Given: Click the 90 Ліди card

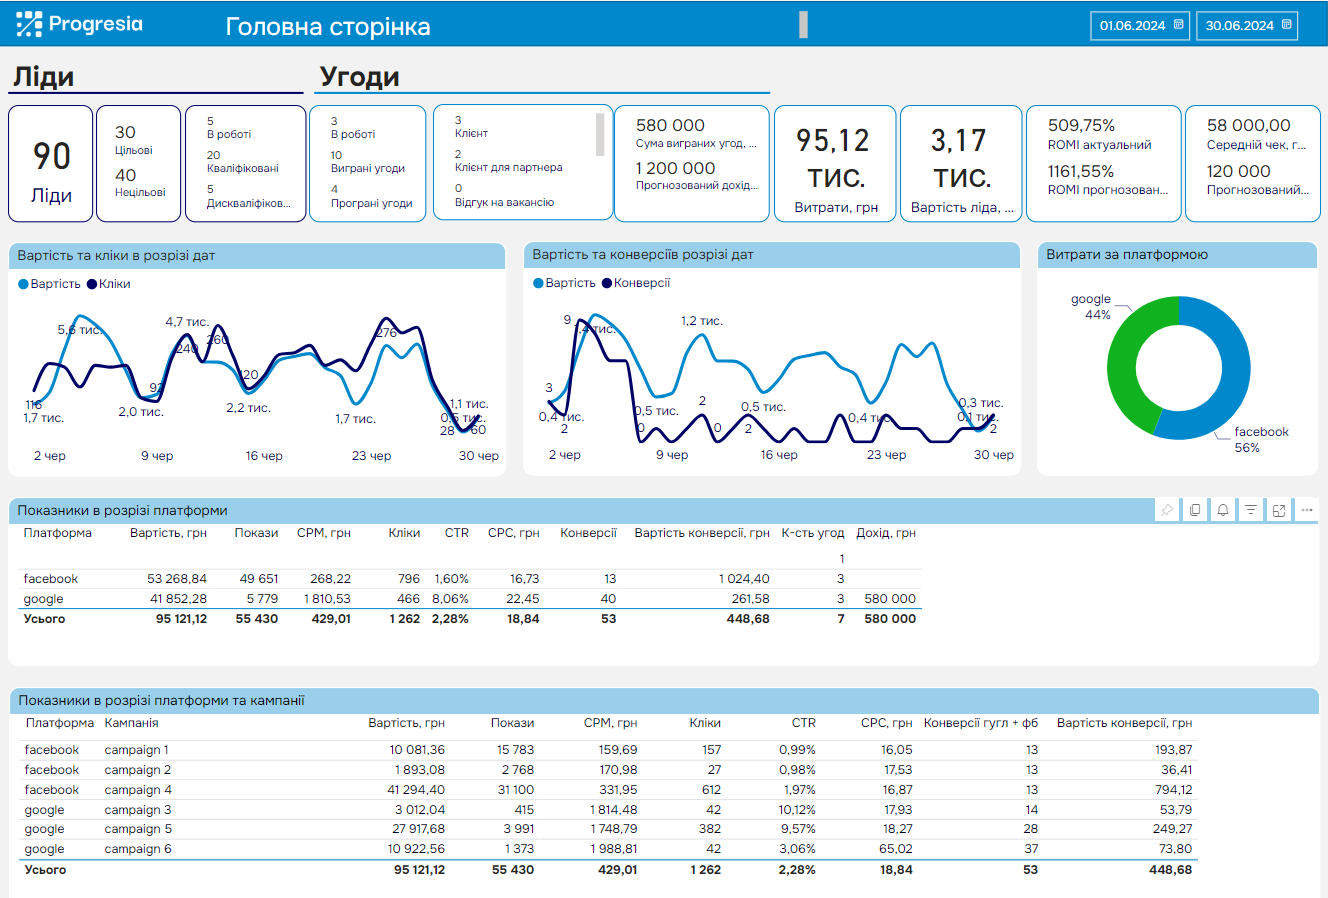Looking at the screenshot, I should (x=51, y=164).
